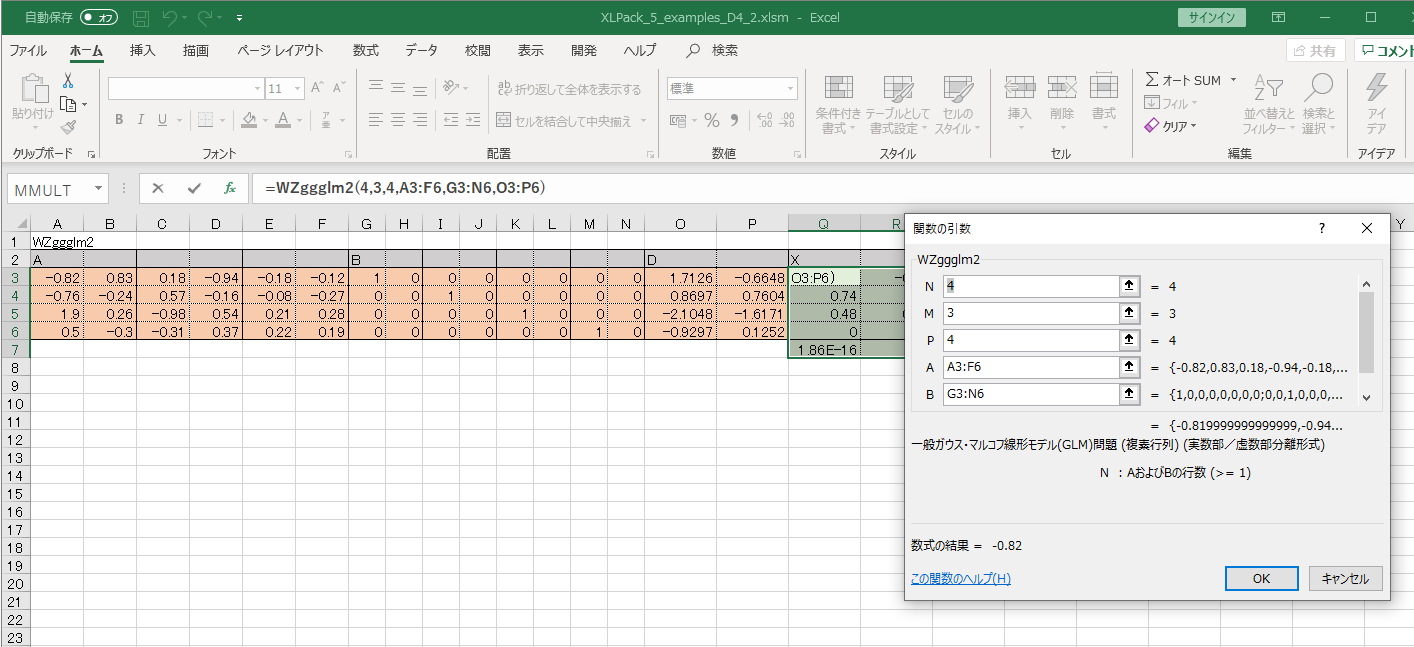The width and height of the screenshot is (1414, 647).
Task: Click the dialog help question mark
Action: point(1321,228)
